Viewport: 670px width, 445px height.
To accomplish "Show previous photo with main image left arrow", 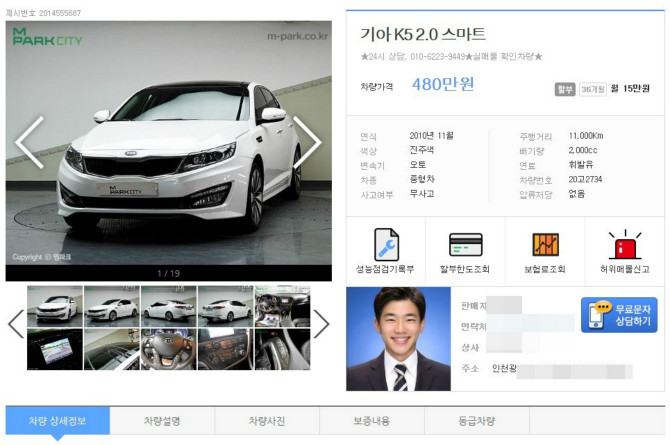I will click(29, 143).
